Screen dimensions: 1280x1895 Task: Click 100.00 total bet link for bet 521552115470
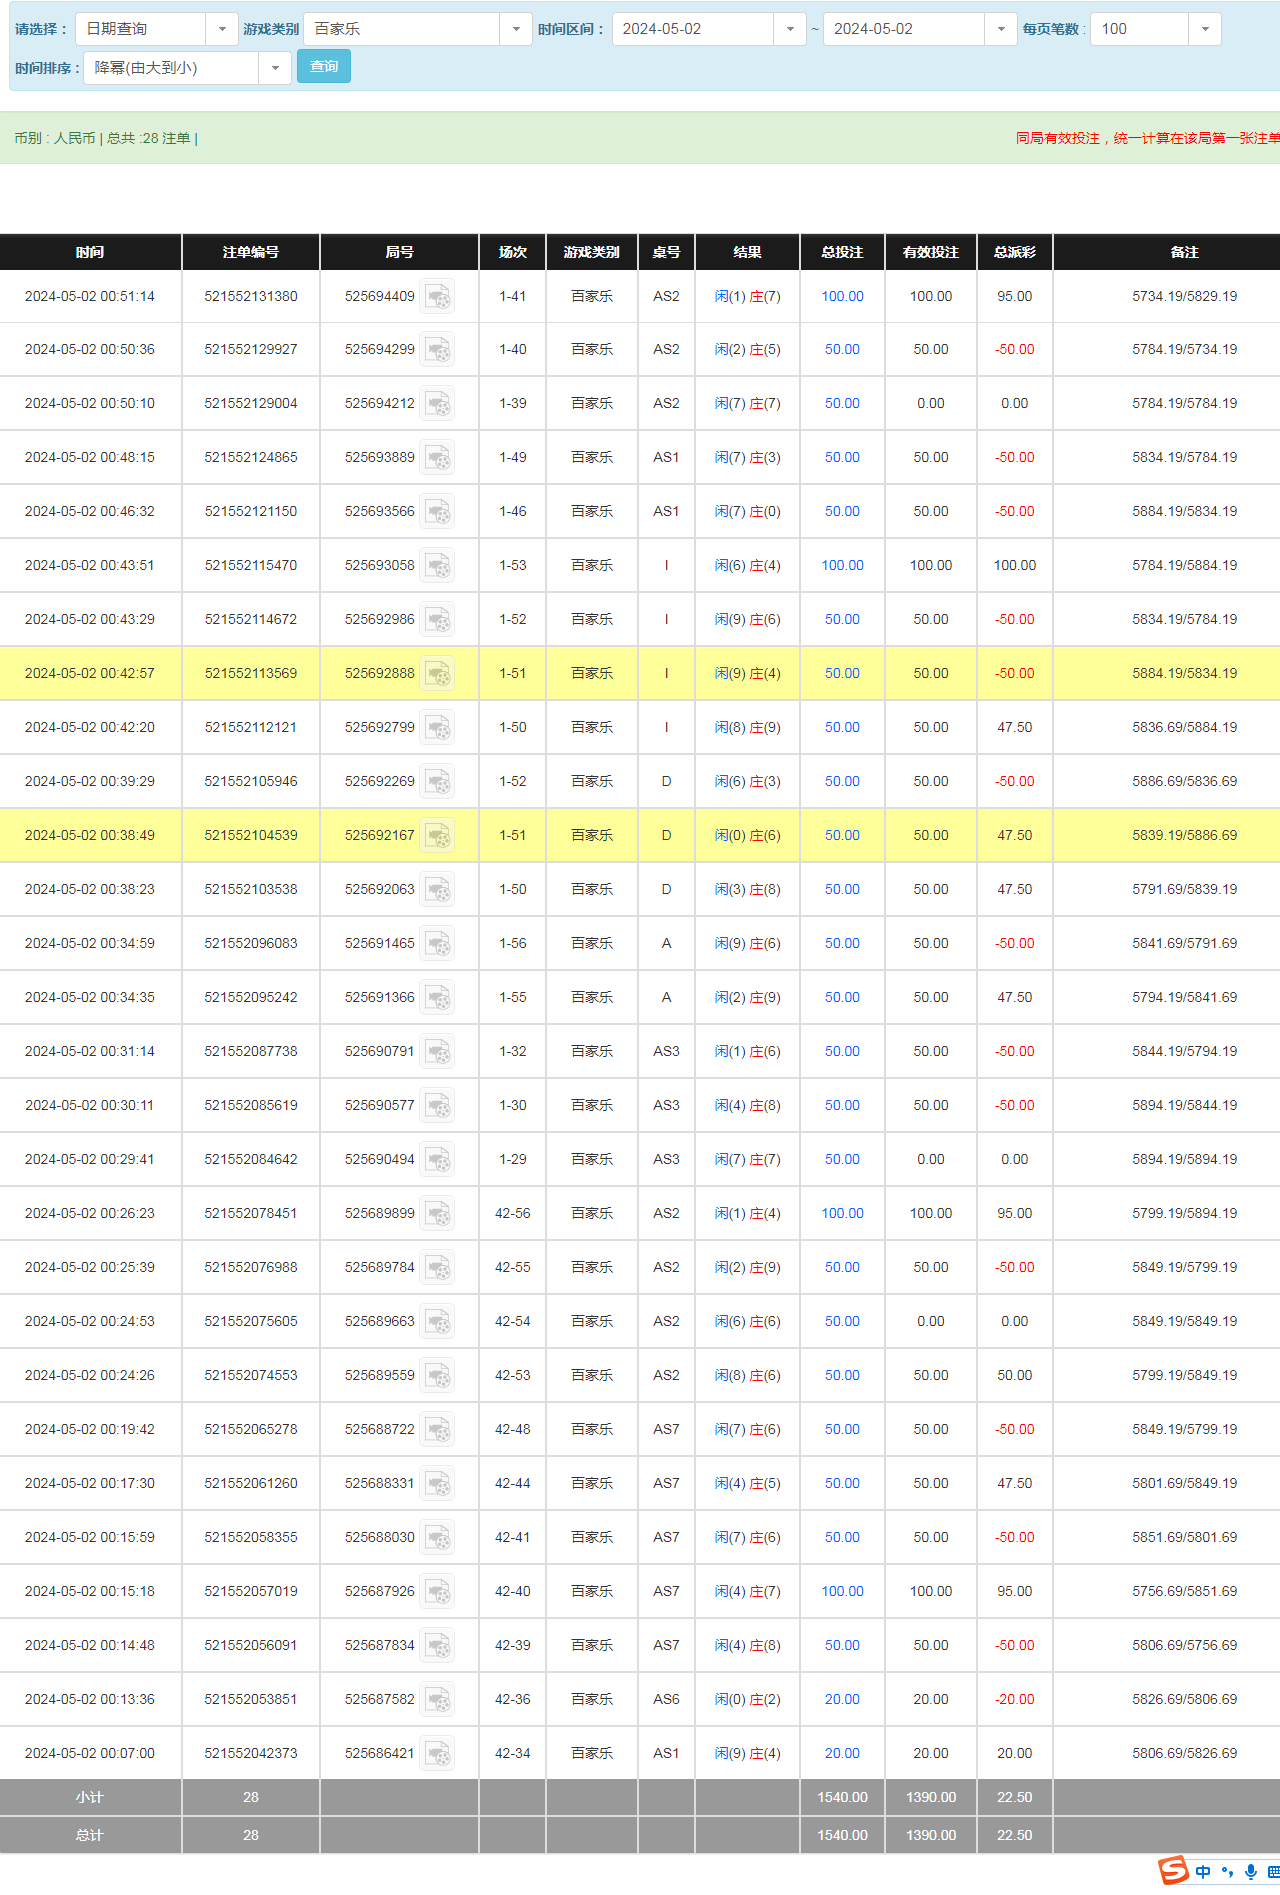pos(842,566)
